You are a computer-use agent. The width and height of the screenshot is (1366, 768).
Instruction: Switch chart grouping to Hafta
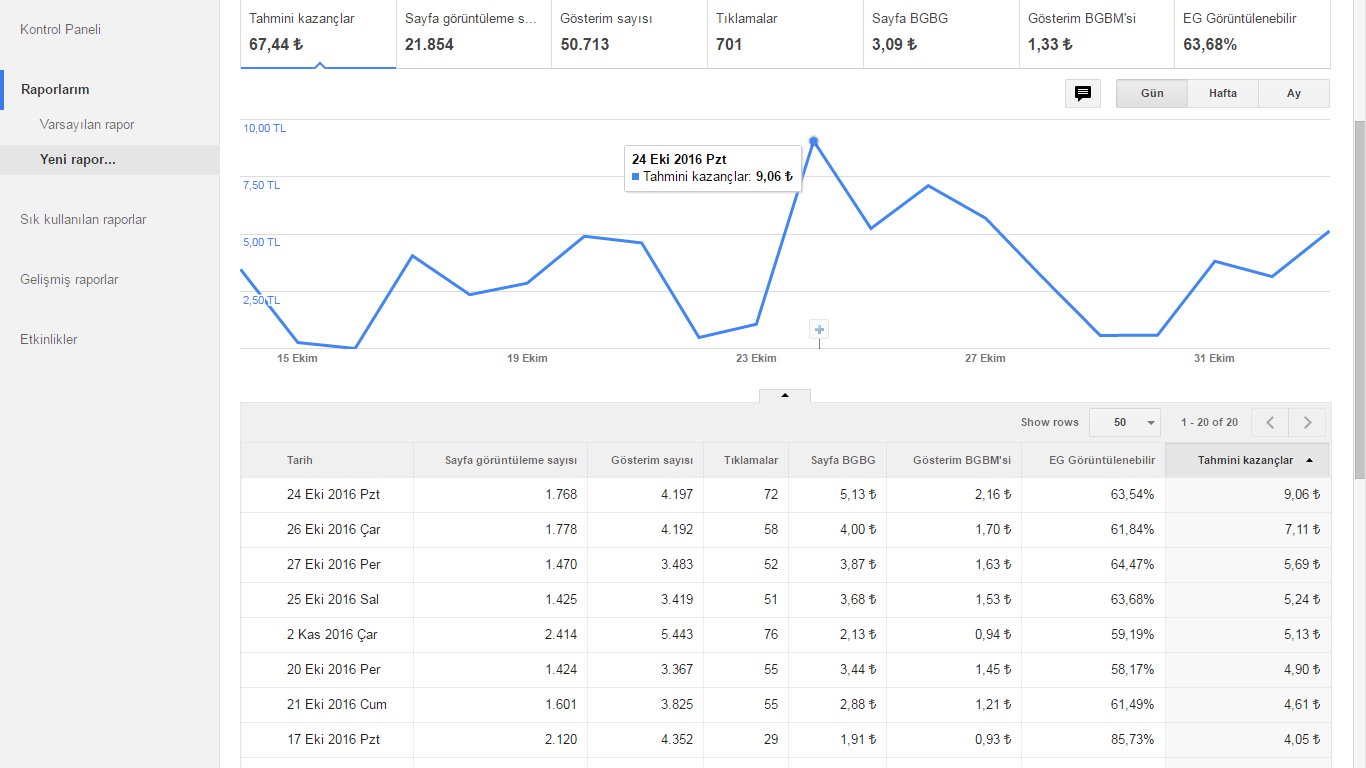pyautogui.click(x=1223, y=93)
